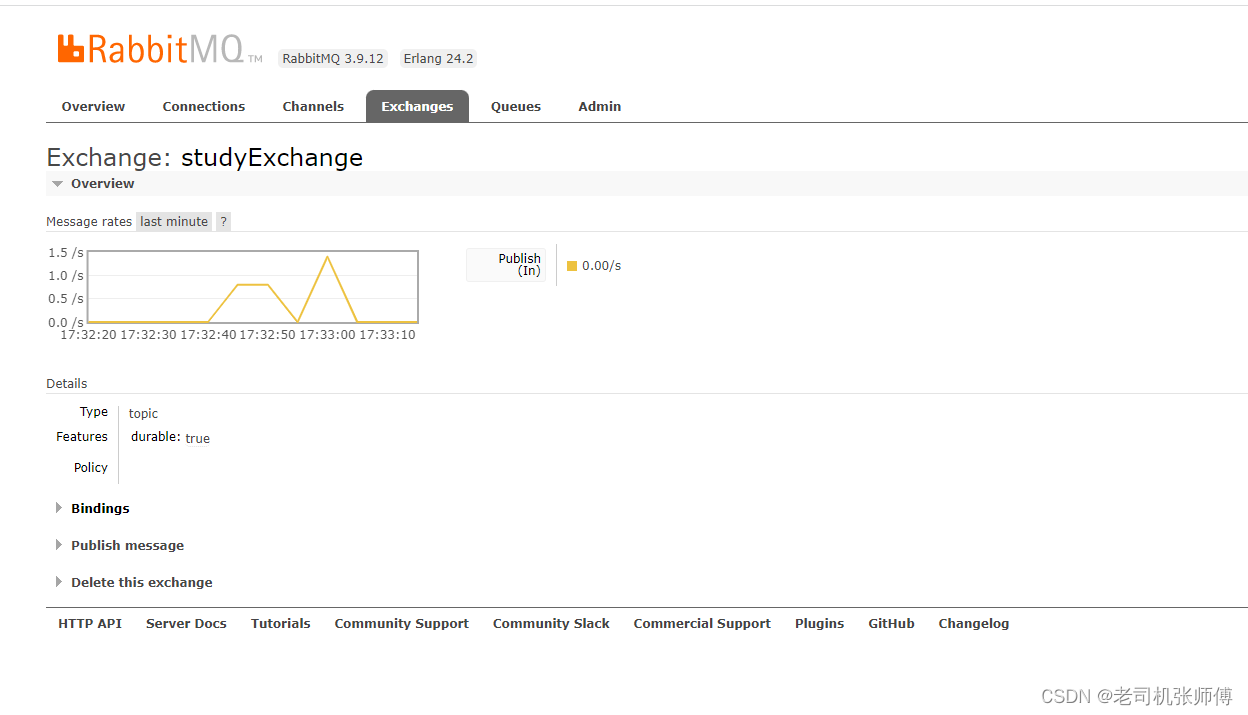Click the RabbitMQ logo
The height and width of the screenshot is (715, 1248).
click(x=160, y=50)
